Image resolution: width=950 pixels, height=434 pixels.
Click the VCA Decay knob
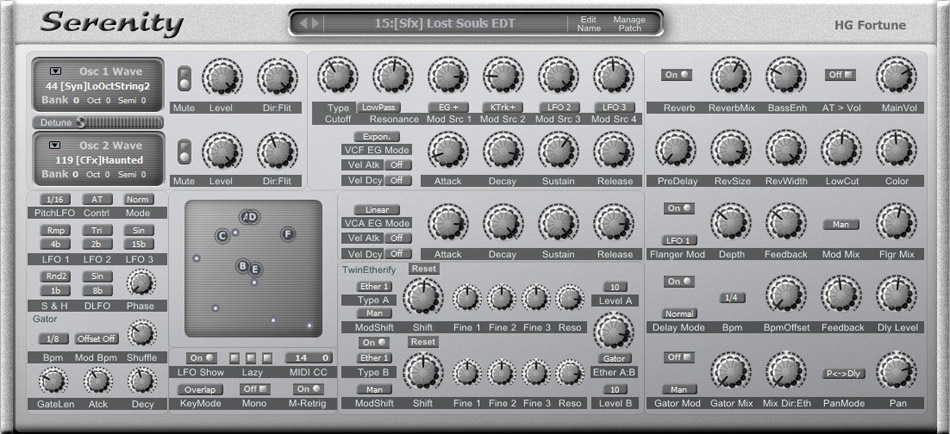(x=503, y=223)
